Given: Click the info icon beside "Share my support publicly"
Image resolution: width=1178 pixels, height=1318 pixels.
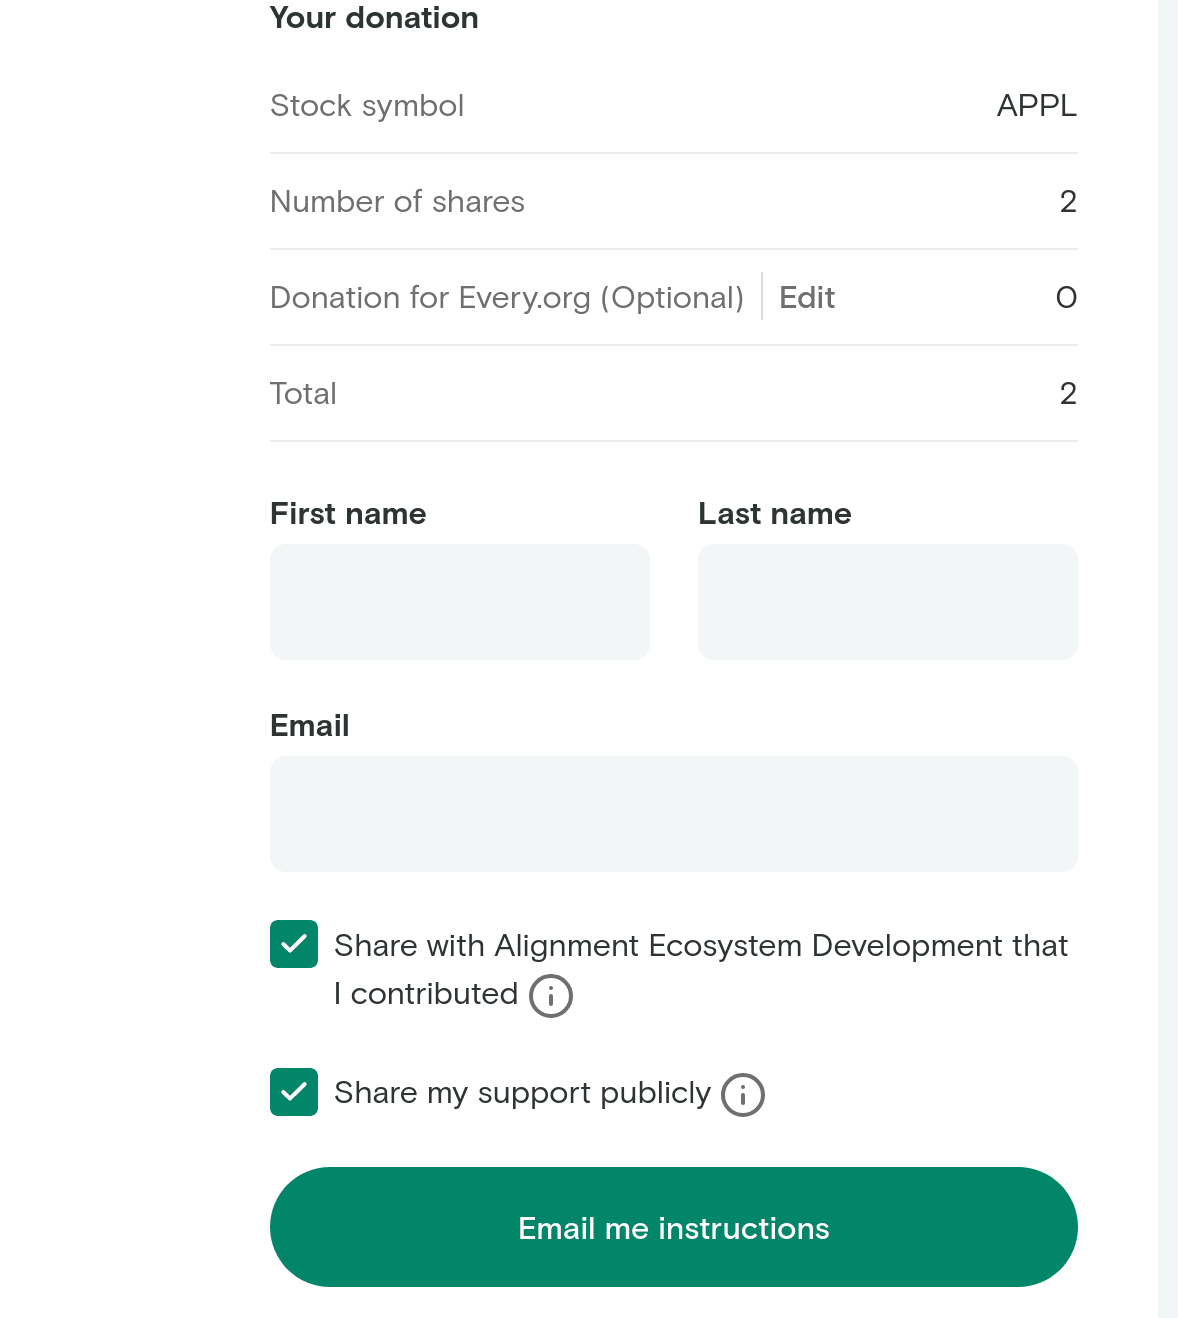Looking at the screenshot, I should (x=743, y=1095).
